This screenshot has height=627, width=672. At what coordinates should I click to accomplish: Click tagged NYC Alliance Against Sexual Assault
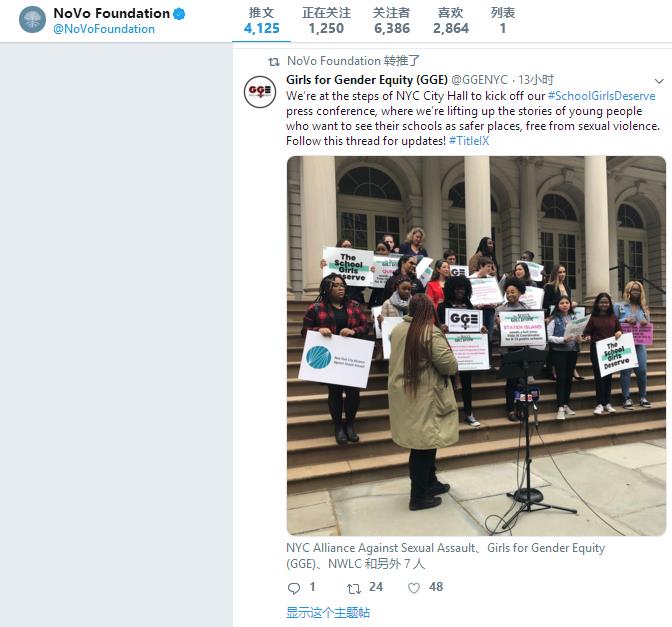pos(381,548)
